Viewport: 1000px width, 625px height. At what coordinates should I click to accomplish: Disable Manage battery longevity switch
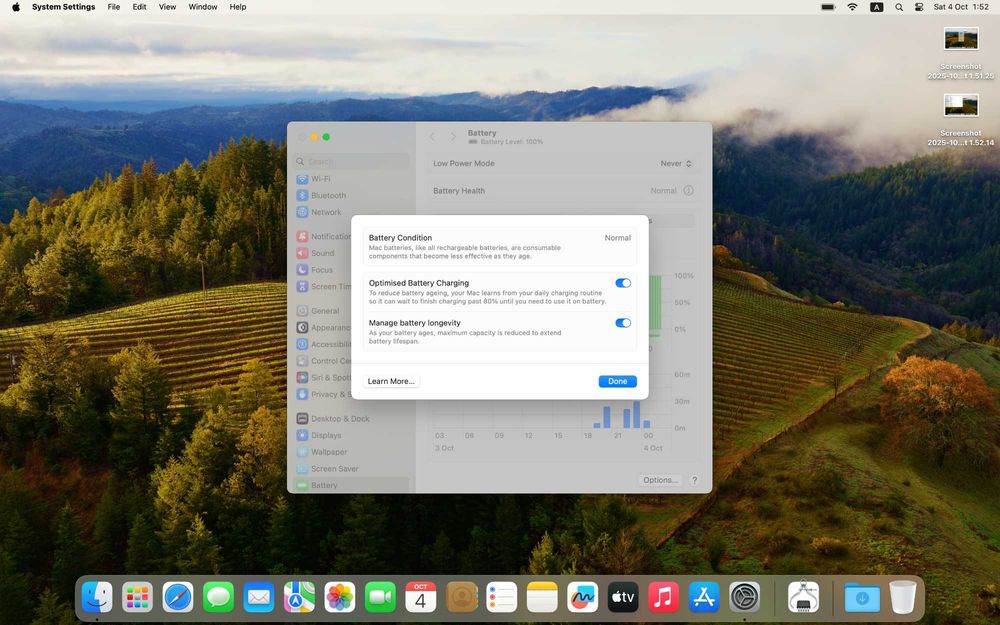coord(622,323)
